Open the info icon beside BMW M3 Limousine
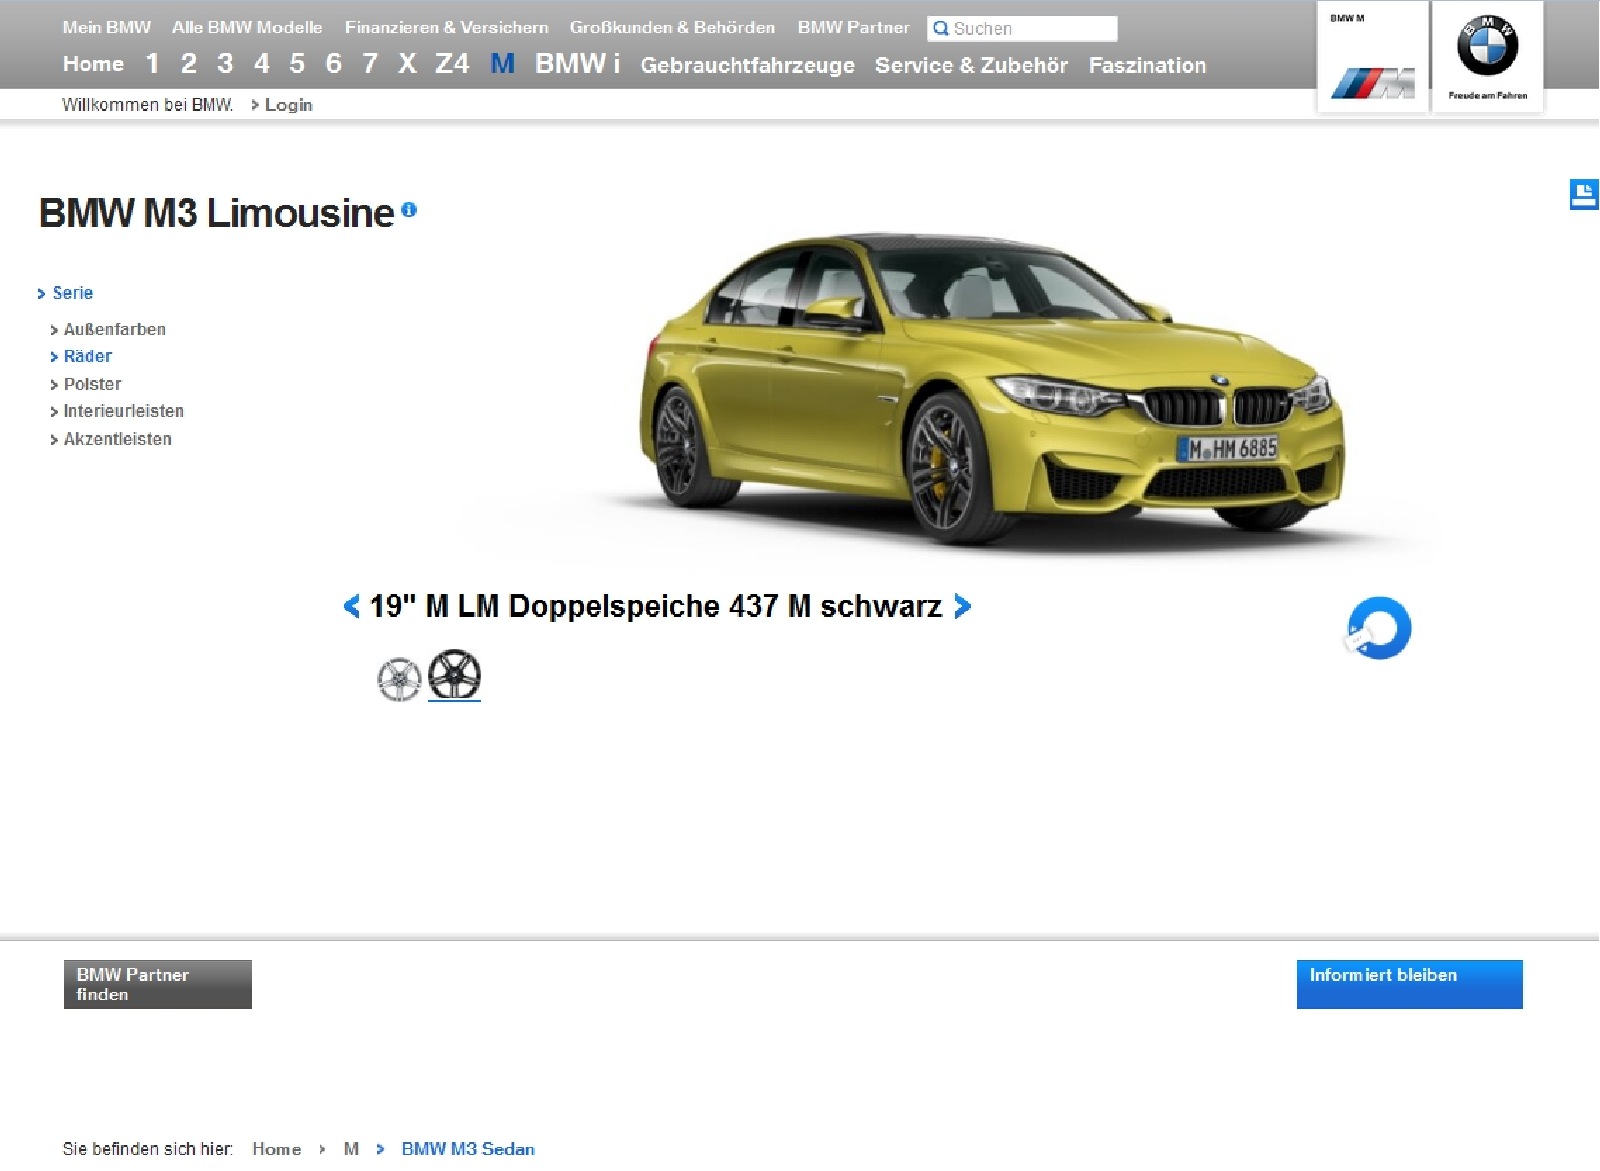Image resolution: width=1600 pixels, height=1171 pixels. pos(409,210)
